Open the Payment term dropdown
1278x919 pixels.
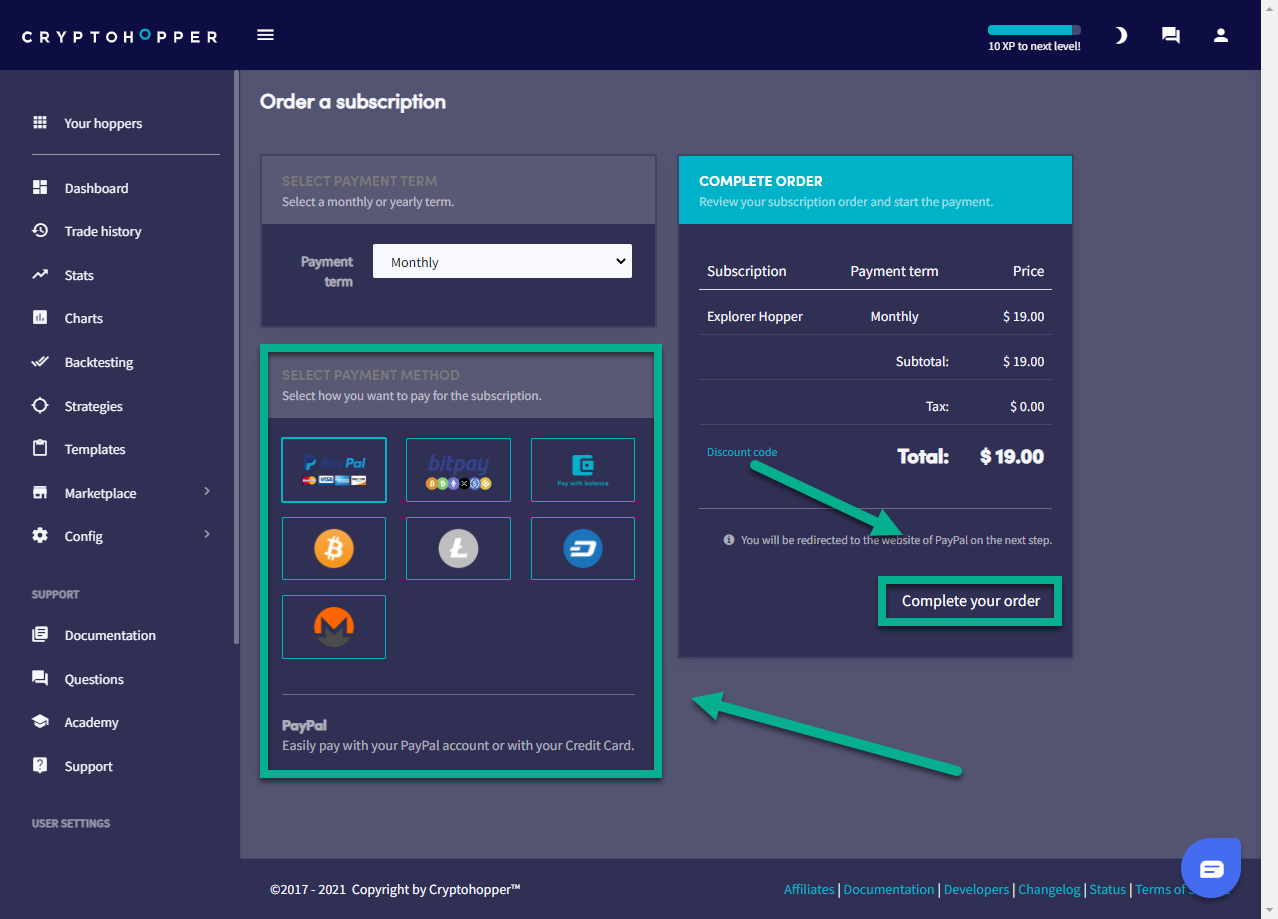tap(502, 262)
